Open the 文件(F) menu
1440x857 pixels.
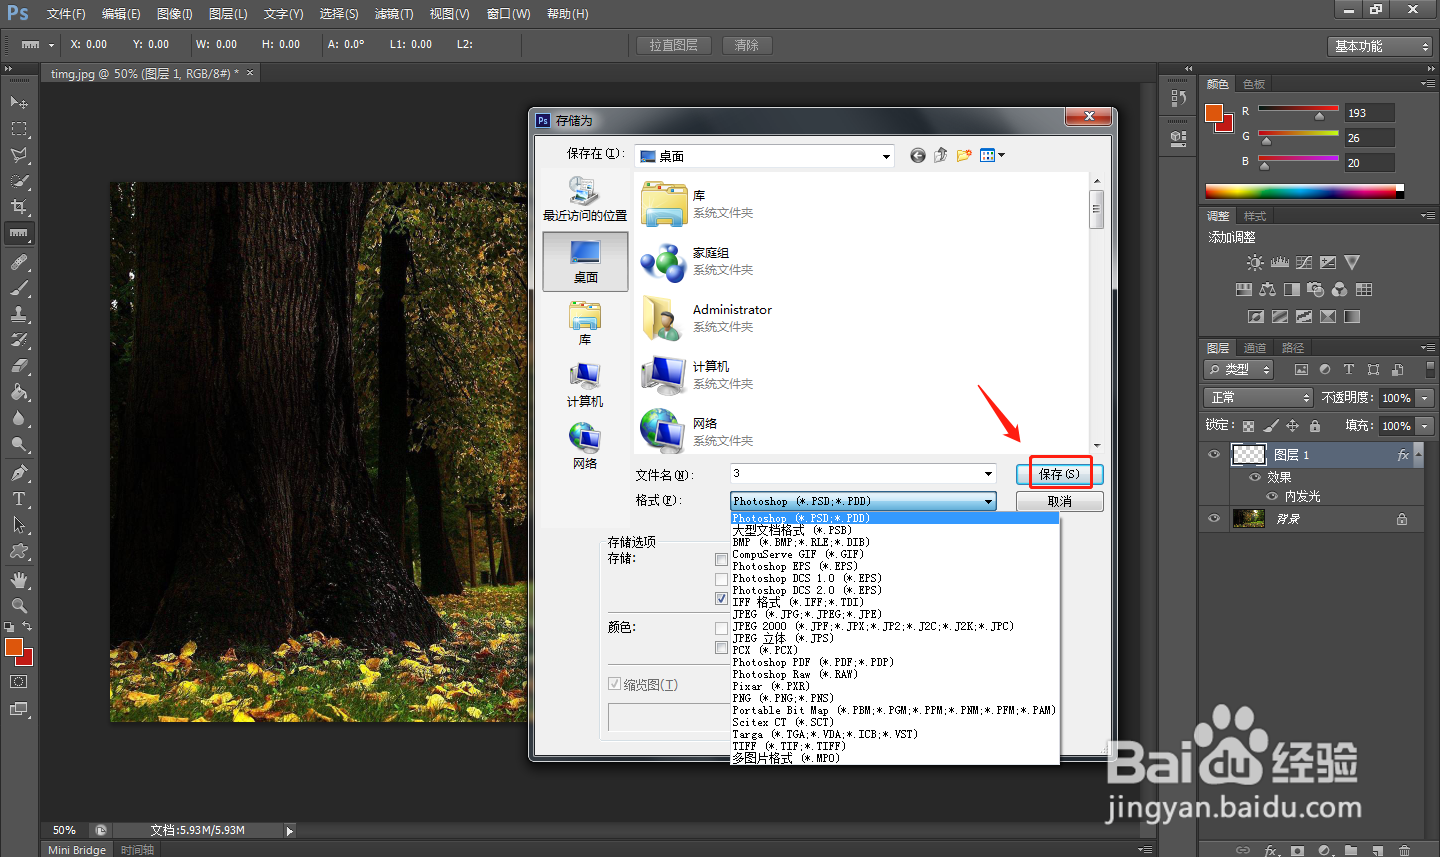66,14
